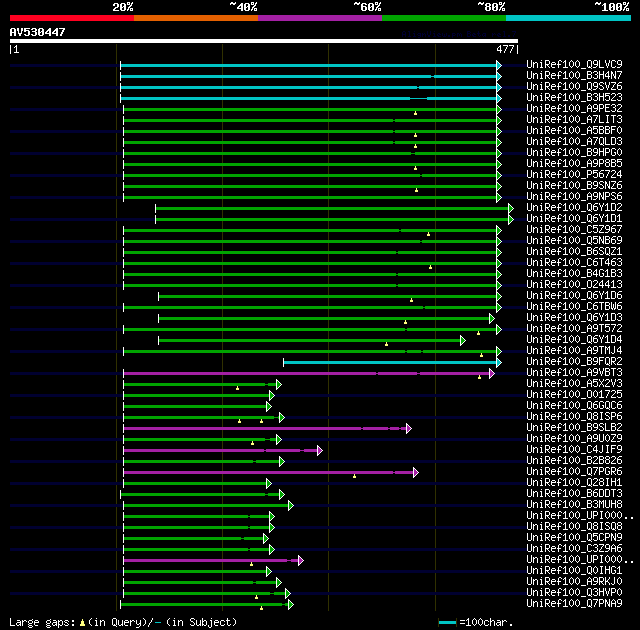Select the UniRef100_P56724 label

pyautogui.click(x=574, y=175)
